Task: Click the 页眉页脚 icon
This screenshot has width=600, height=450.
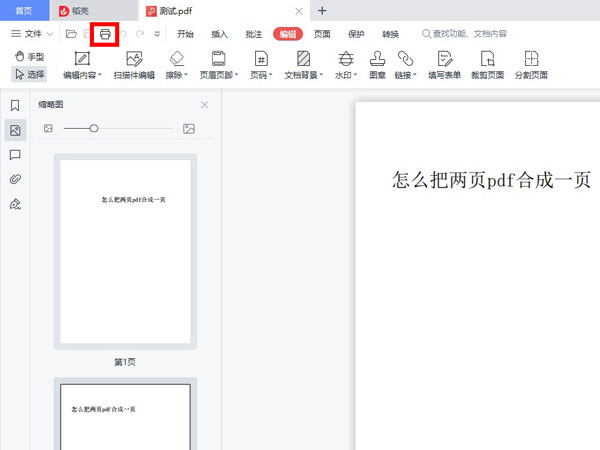Action: (x=218, y=59)
